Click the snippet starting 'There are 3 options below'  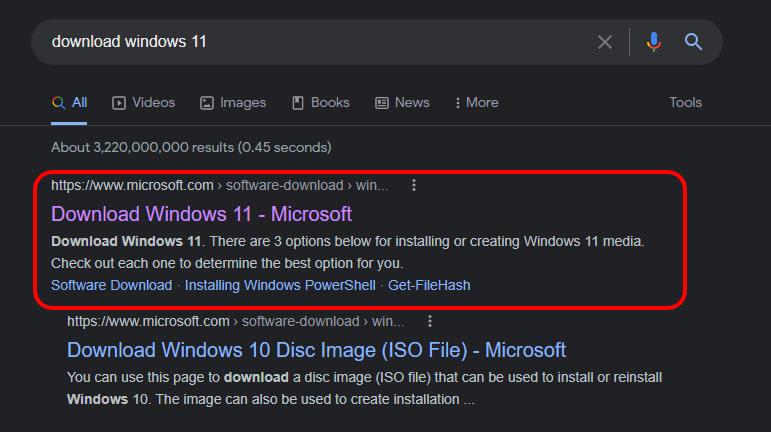(x=348, y=253)
